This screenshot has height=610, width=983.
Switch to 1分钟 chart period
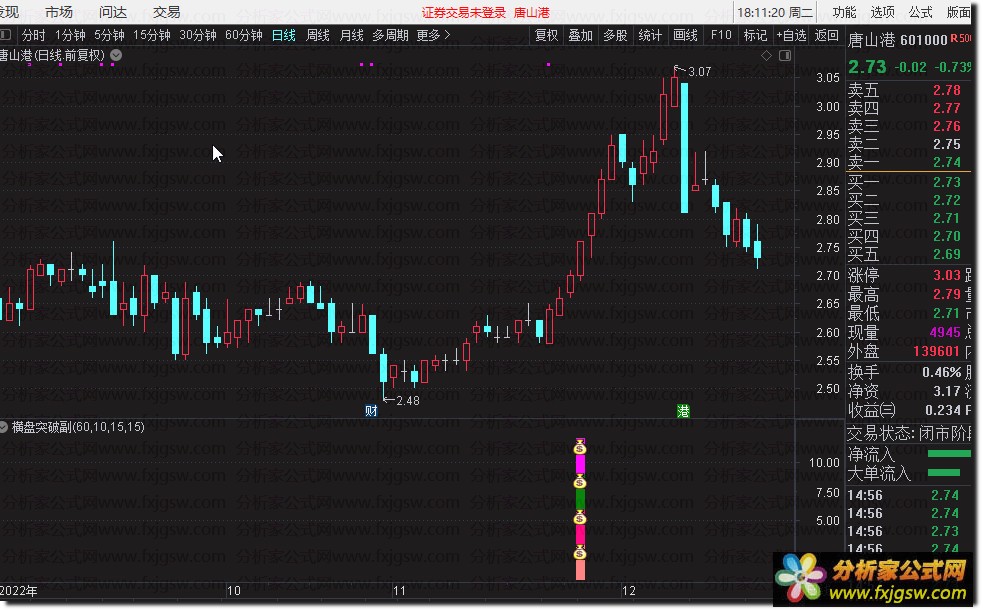click(x=70, y=35)
